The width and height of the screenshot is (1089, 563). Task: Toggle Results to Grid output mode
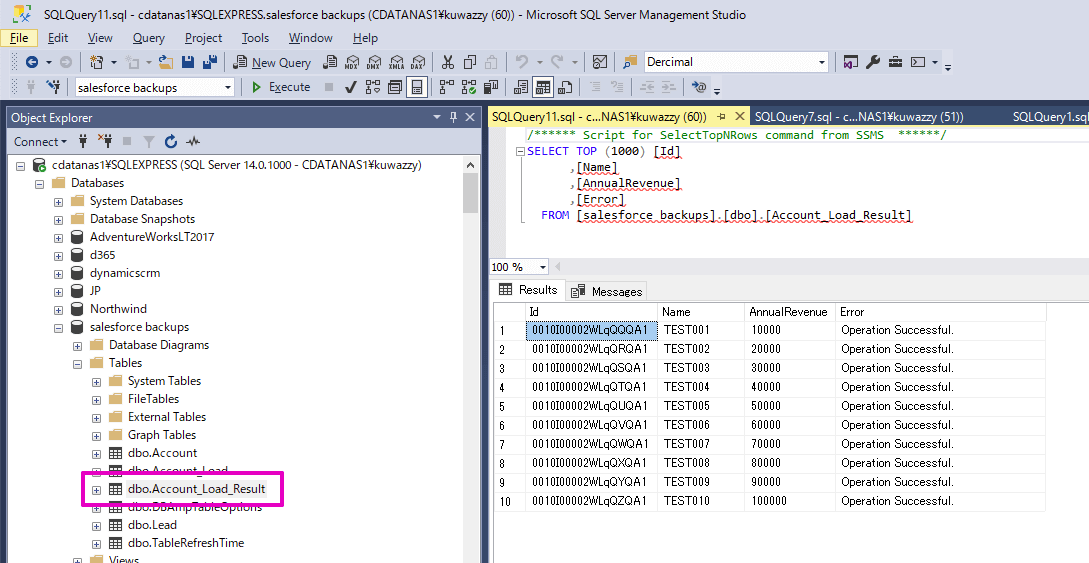(542, 87)
